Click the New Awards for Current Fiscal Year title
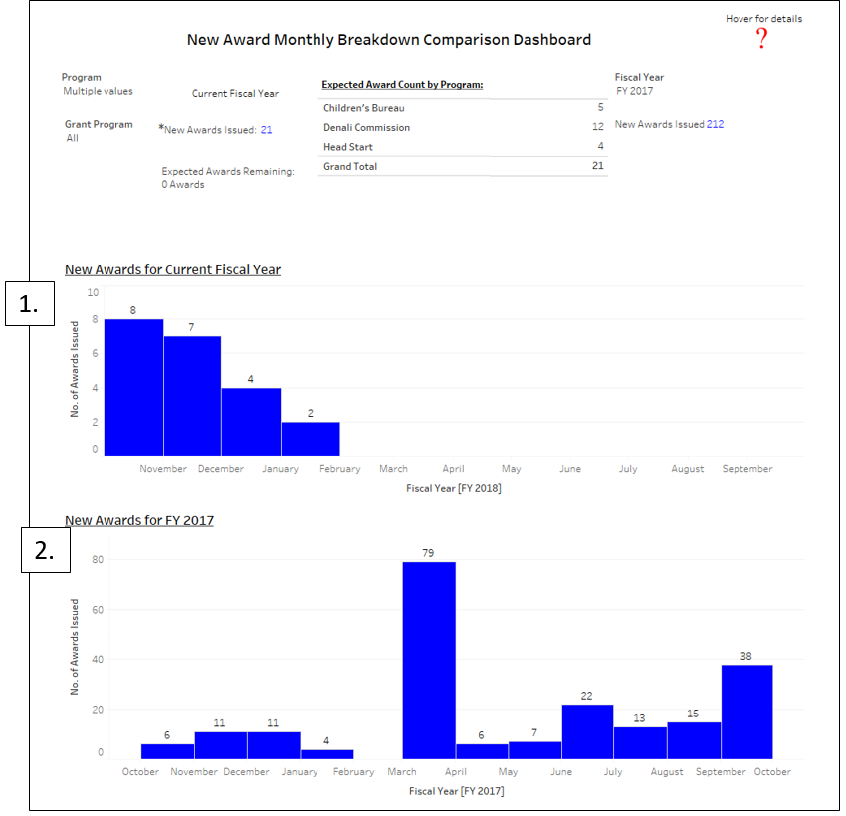The width and height of the screenshot is (846, 816). [x=173, y=270]
